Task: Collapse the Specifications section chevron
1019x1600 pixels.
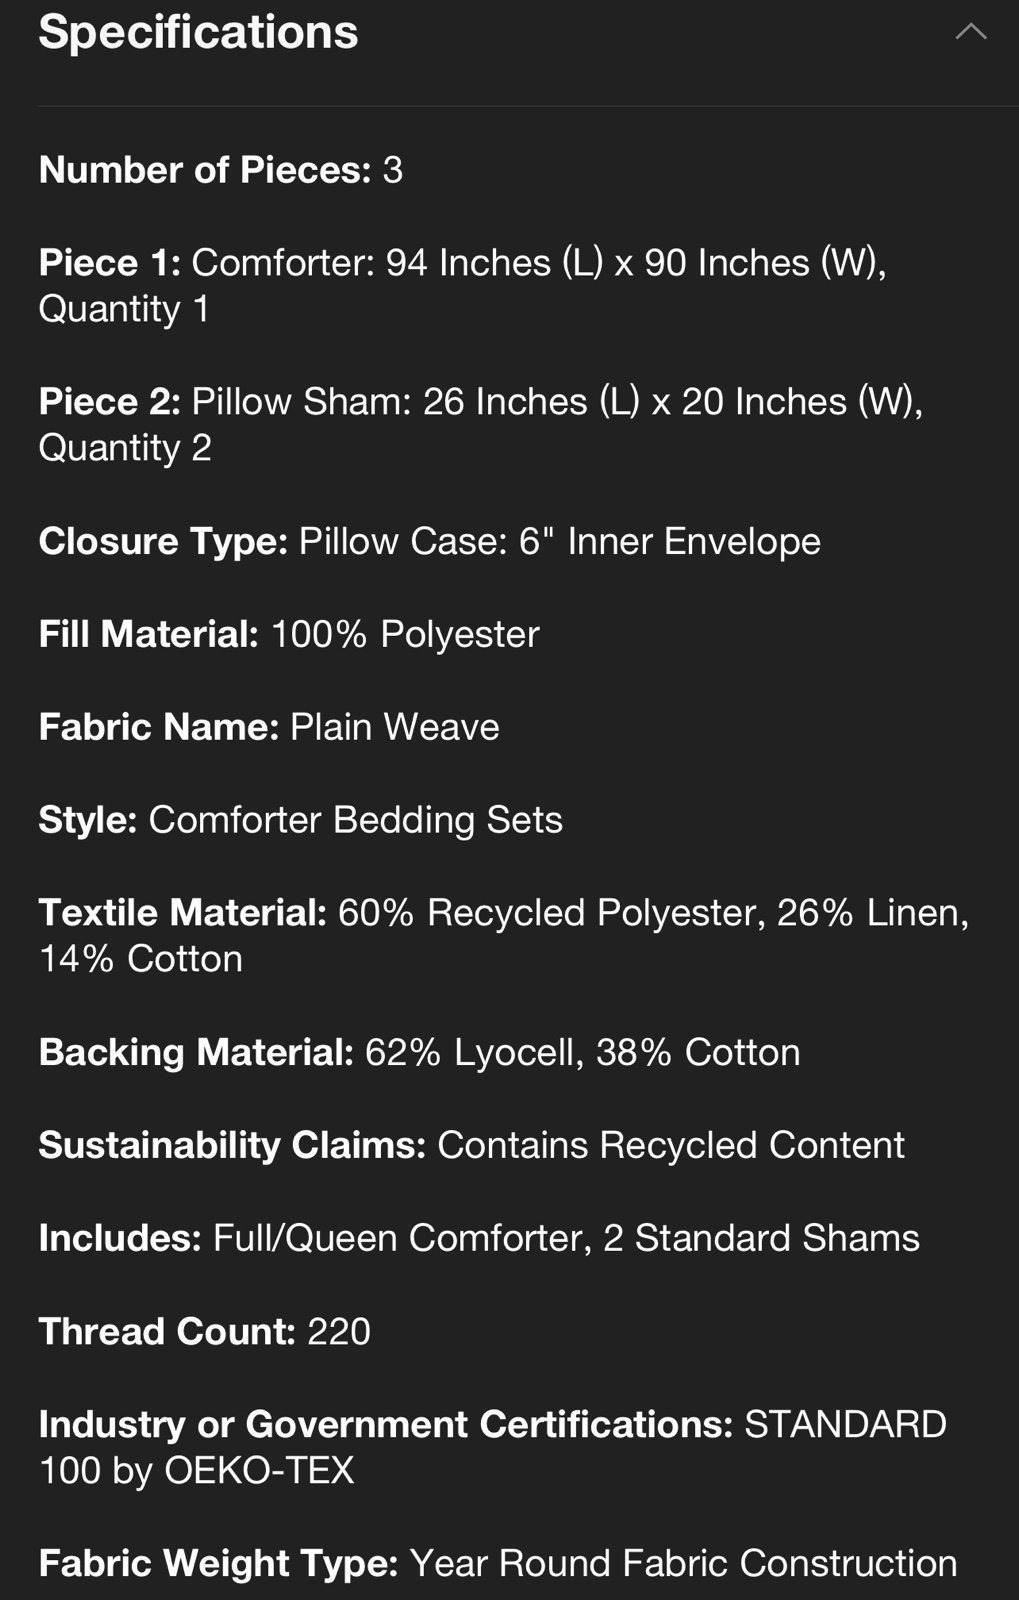Action: [x=970, y=32]
